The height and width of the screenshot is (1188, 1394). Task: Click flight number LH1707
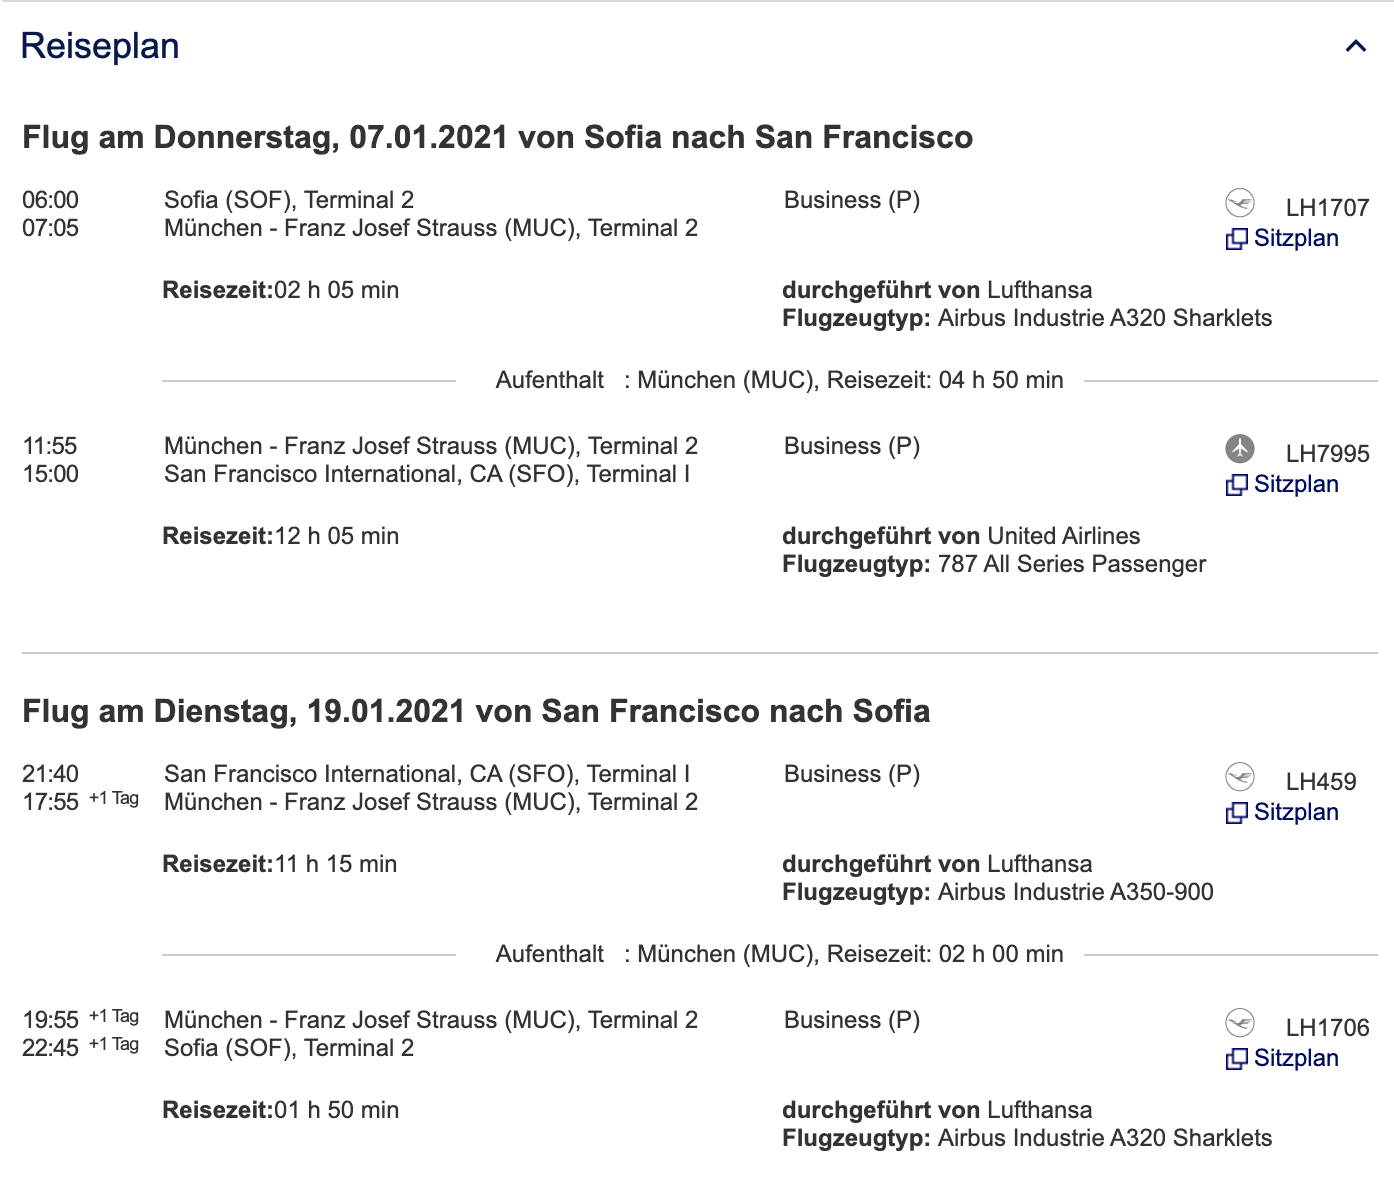1327,208
